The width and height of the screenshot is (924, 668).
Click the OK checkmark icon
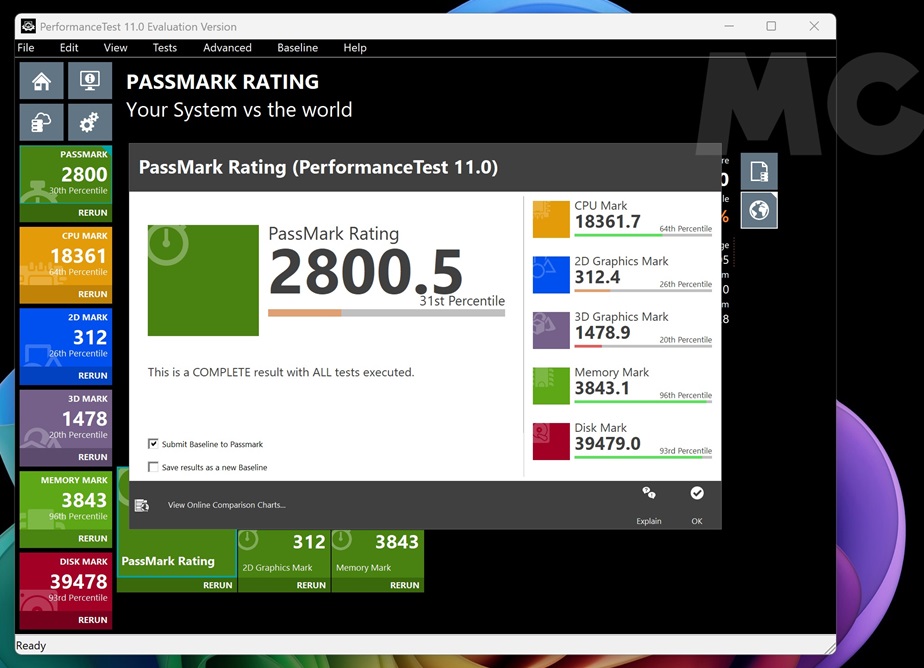coord(697,493)
